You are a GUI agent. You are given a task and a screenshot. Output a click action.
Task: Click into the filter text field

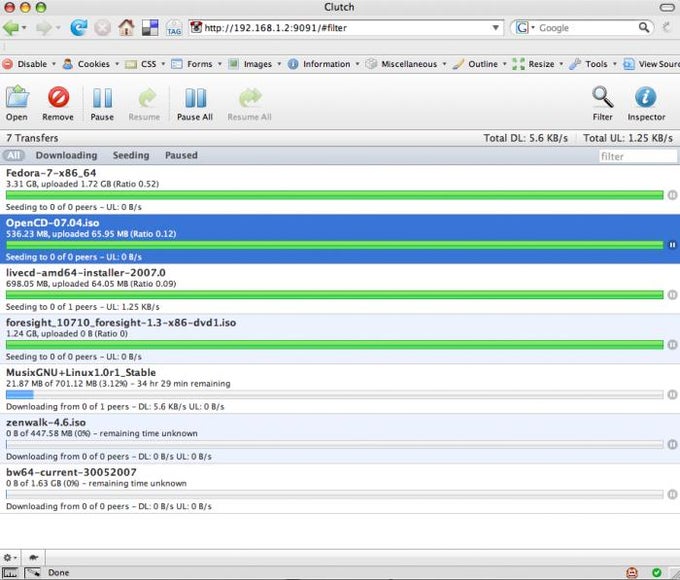[x=638, y=156]
